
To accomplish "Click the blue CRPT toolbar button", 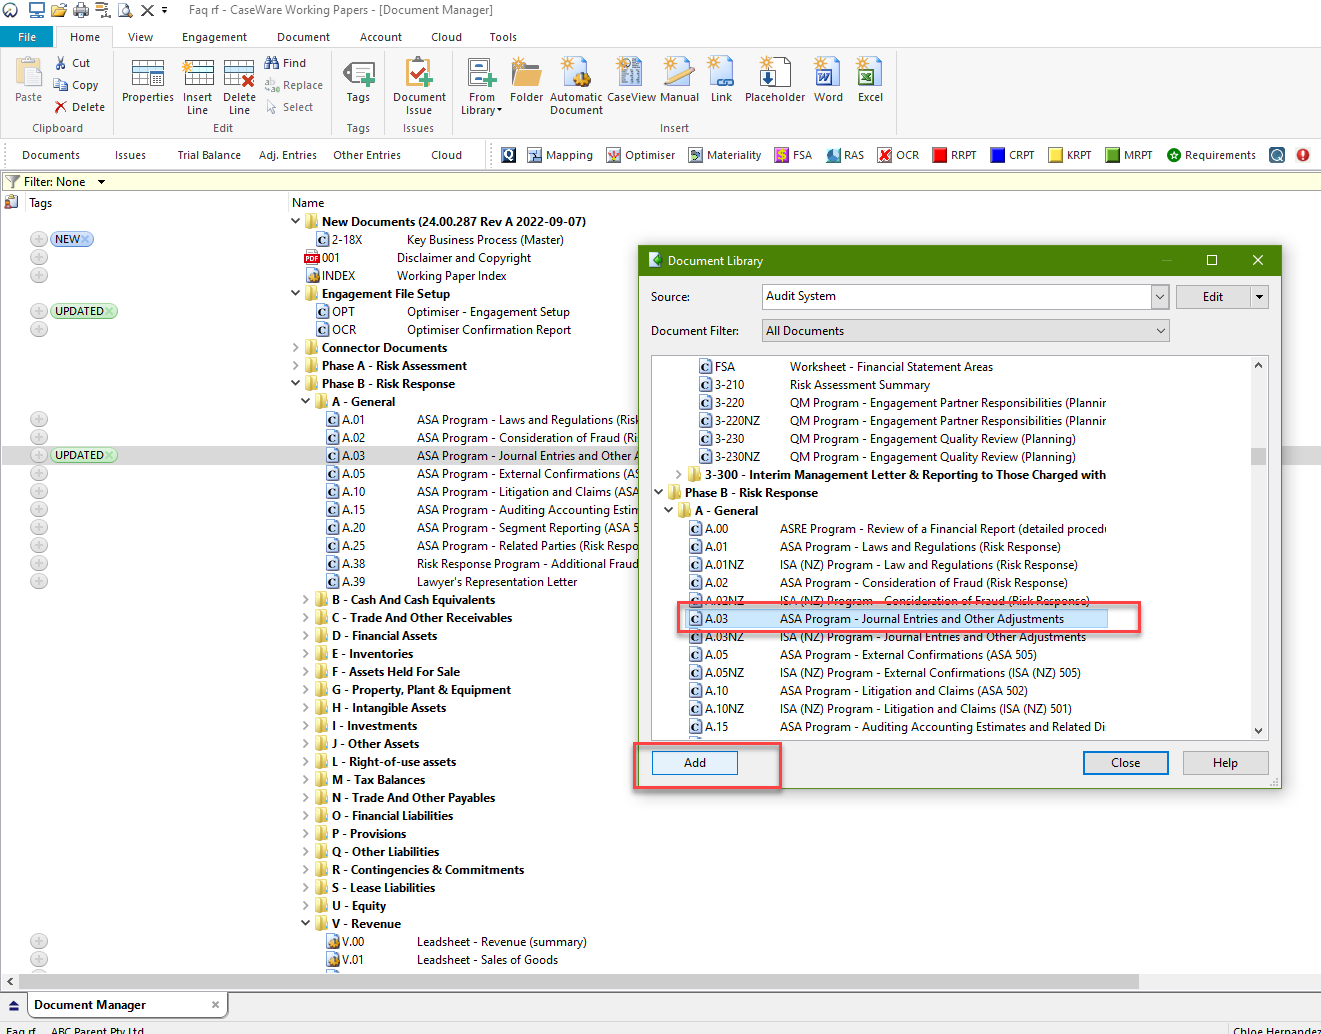I will click(x=1012, y=155).
